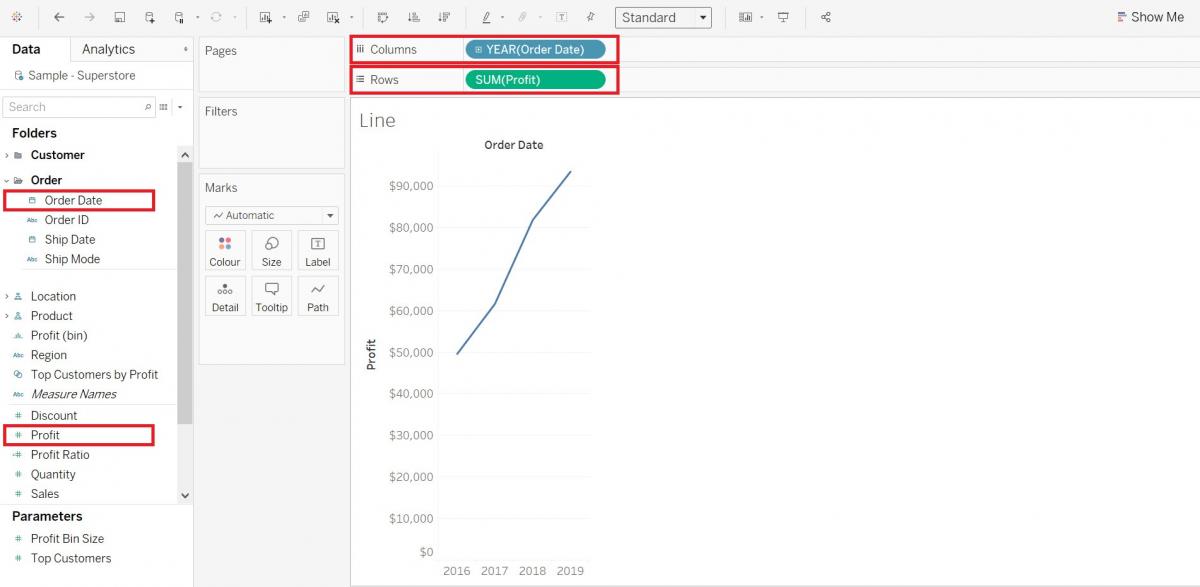Screen dimensions: 1200x587
Task: Click the add new data source icon
Action: coord(150,17)
